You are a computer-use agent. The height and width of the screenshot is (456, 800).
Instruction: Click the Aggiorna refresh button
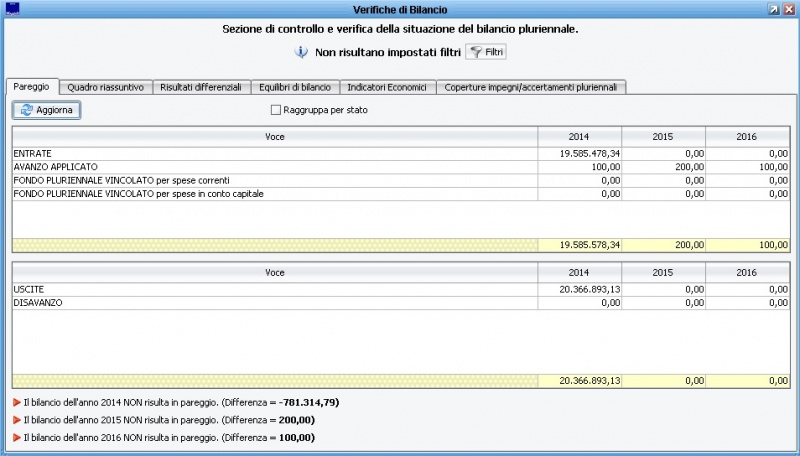coord(46,110)
